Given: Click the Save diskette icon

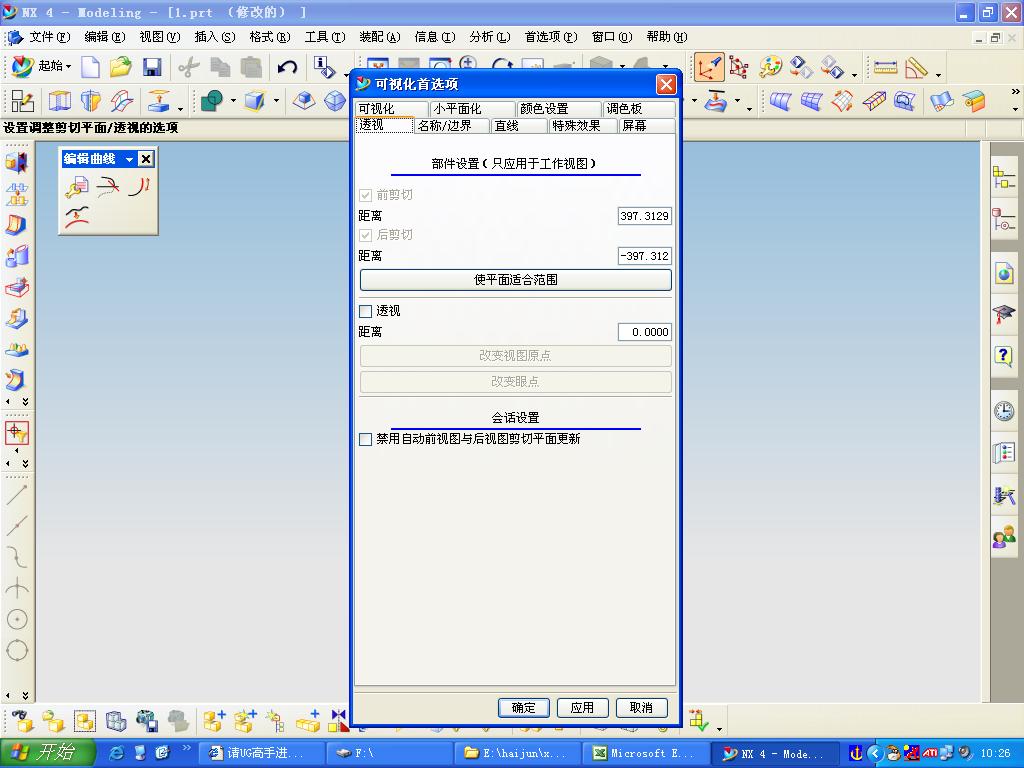Looking at the screenshot, I should 152,67.
